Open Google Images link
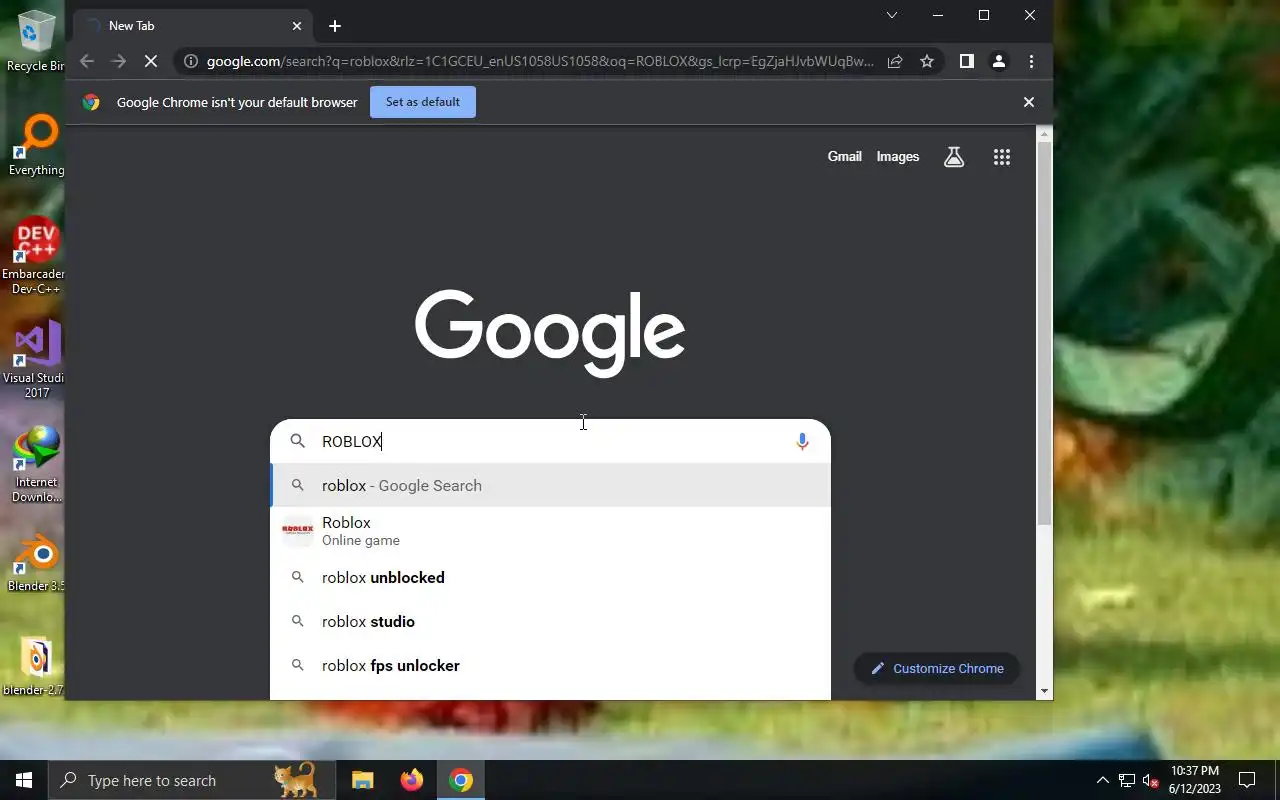 pyautogui.click(x=898, y=157)
